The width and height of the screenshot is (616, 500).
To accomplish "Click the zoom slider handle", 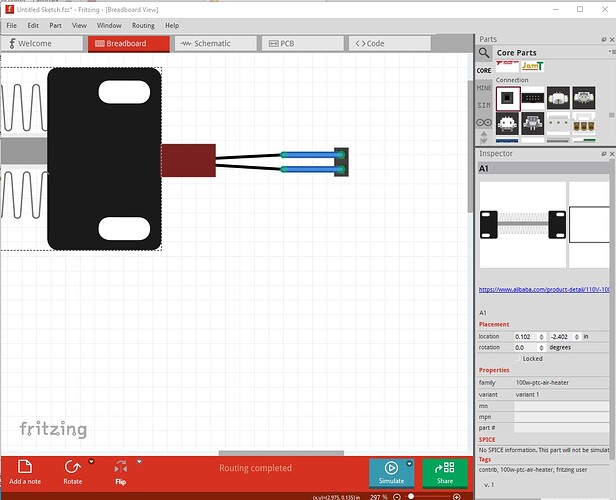I will 411,496.
